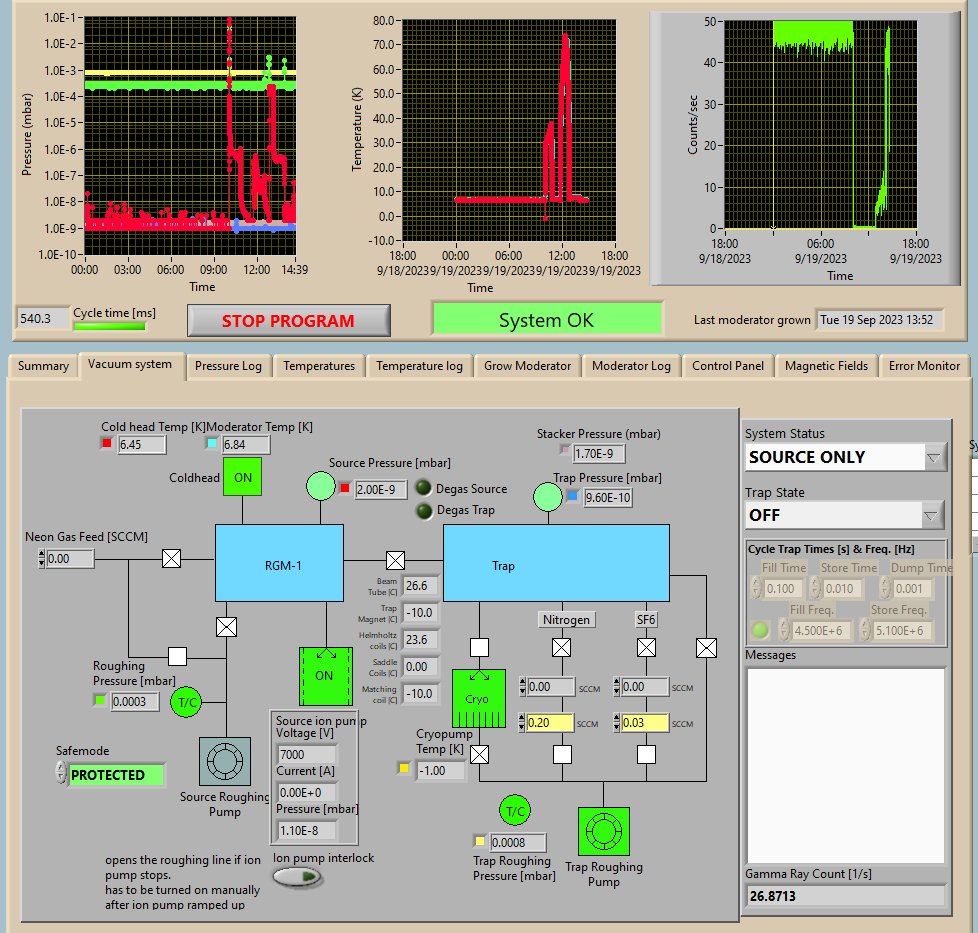Switch to the Pressure Log tab
The height and width of the screenshot is (933, 978).
coord(228,366)
